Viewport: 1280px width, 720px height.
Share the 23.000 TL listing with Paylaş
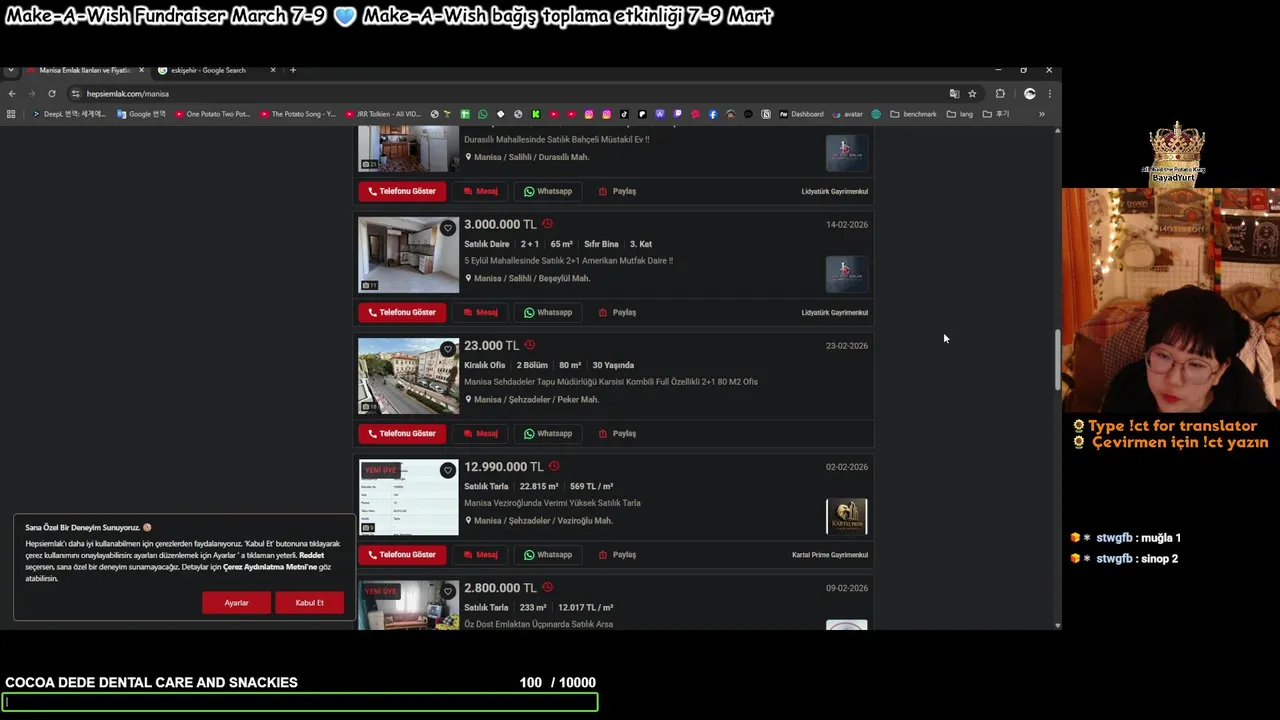click(x=617, y=433)
